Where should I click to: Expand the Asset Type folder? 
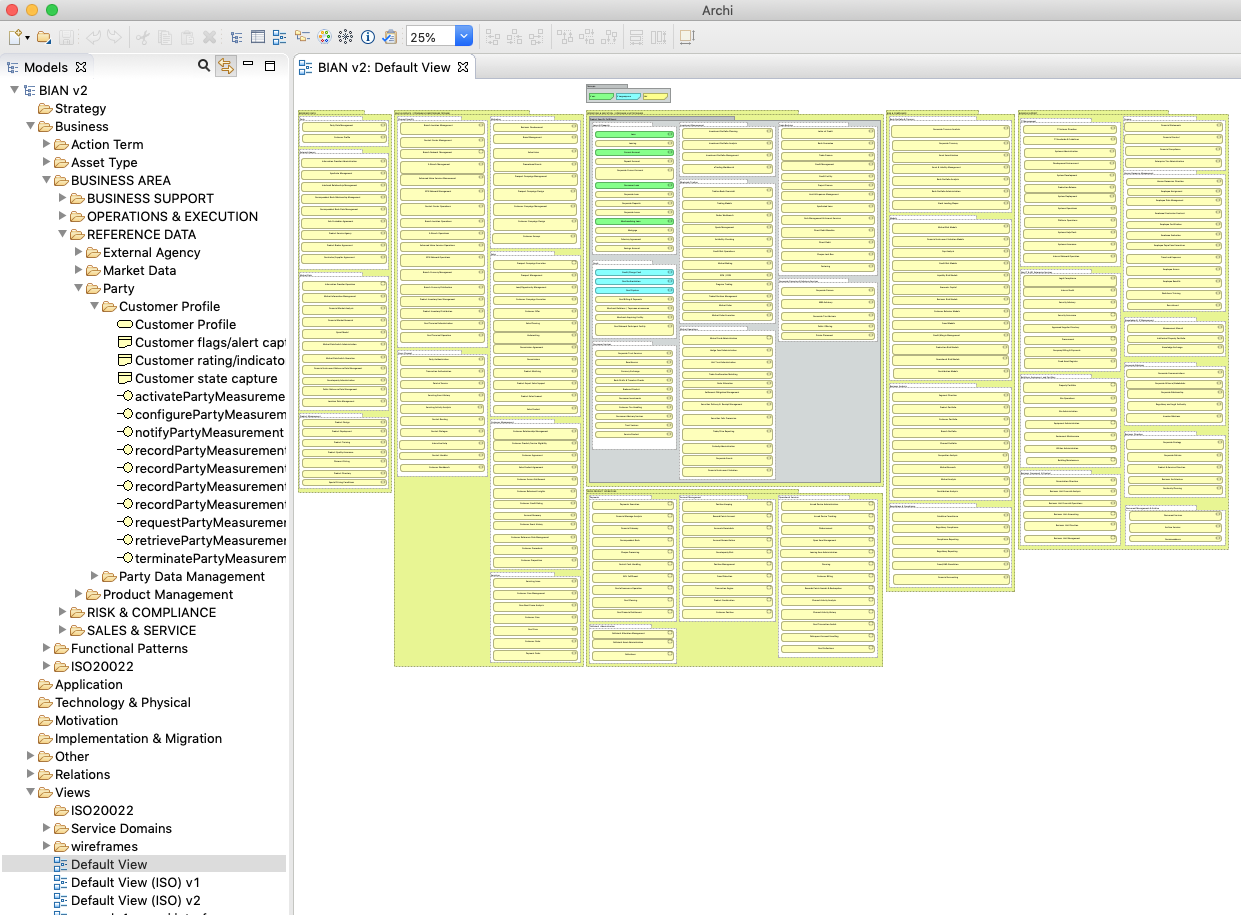47,162
